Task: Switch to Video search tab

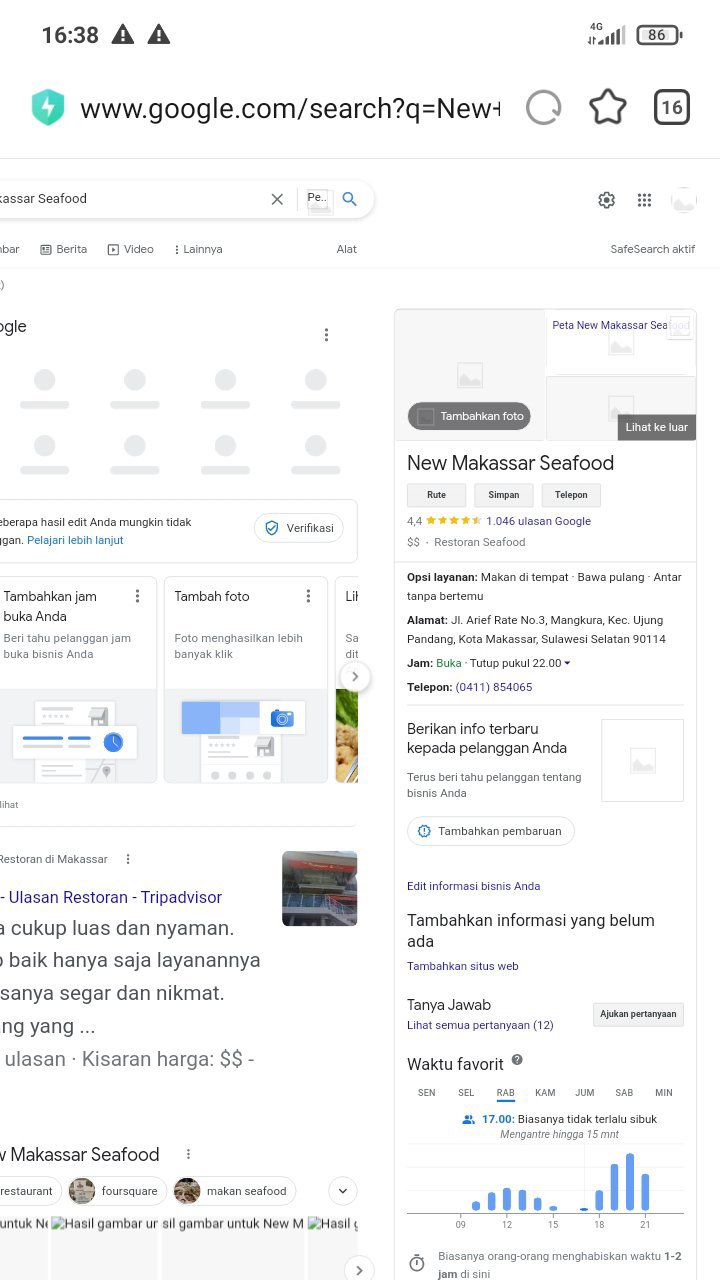Action: coord(130,249)
